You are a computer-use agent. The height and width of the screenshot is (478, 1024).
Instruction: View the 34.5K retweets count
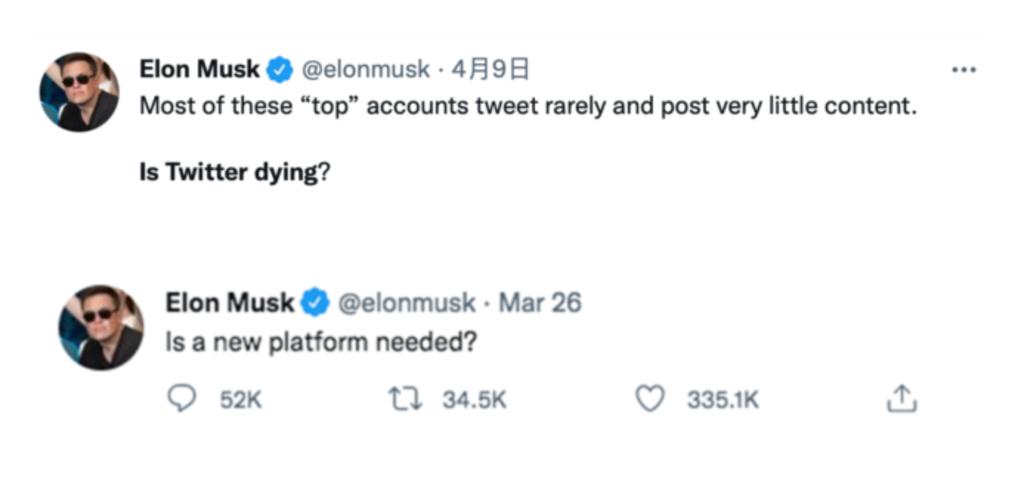(x=475, y=401)
